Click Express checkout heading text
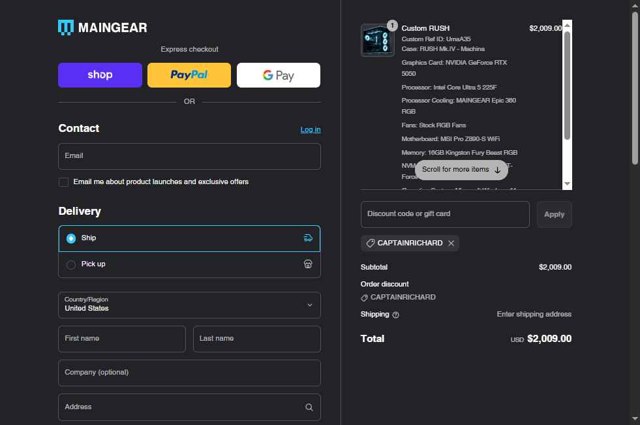This screenshot has width=640, height=425. pyautogui.click(x=189, y=49)
